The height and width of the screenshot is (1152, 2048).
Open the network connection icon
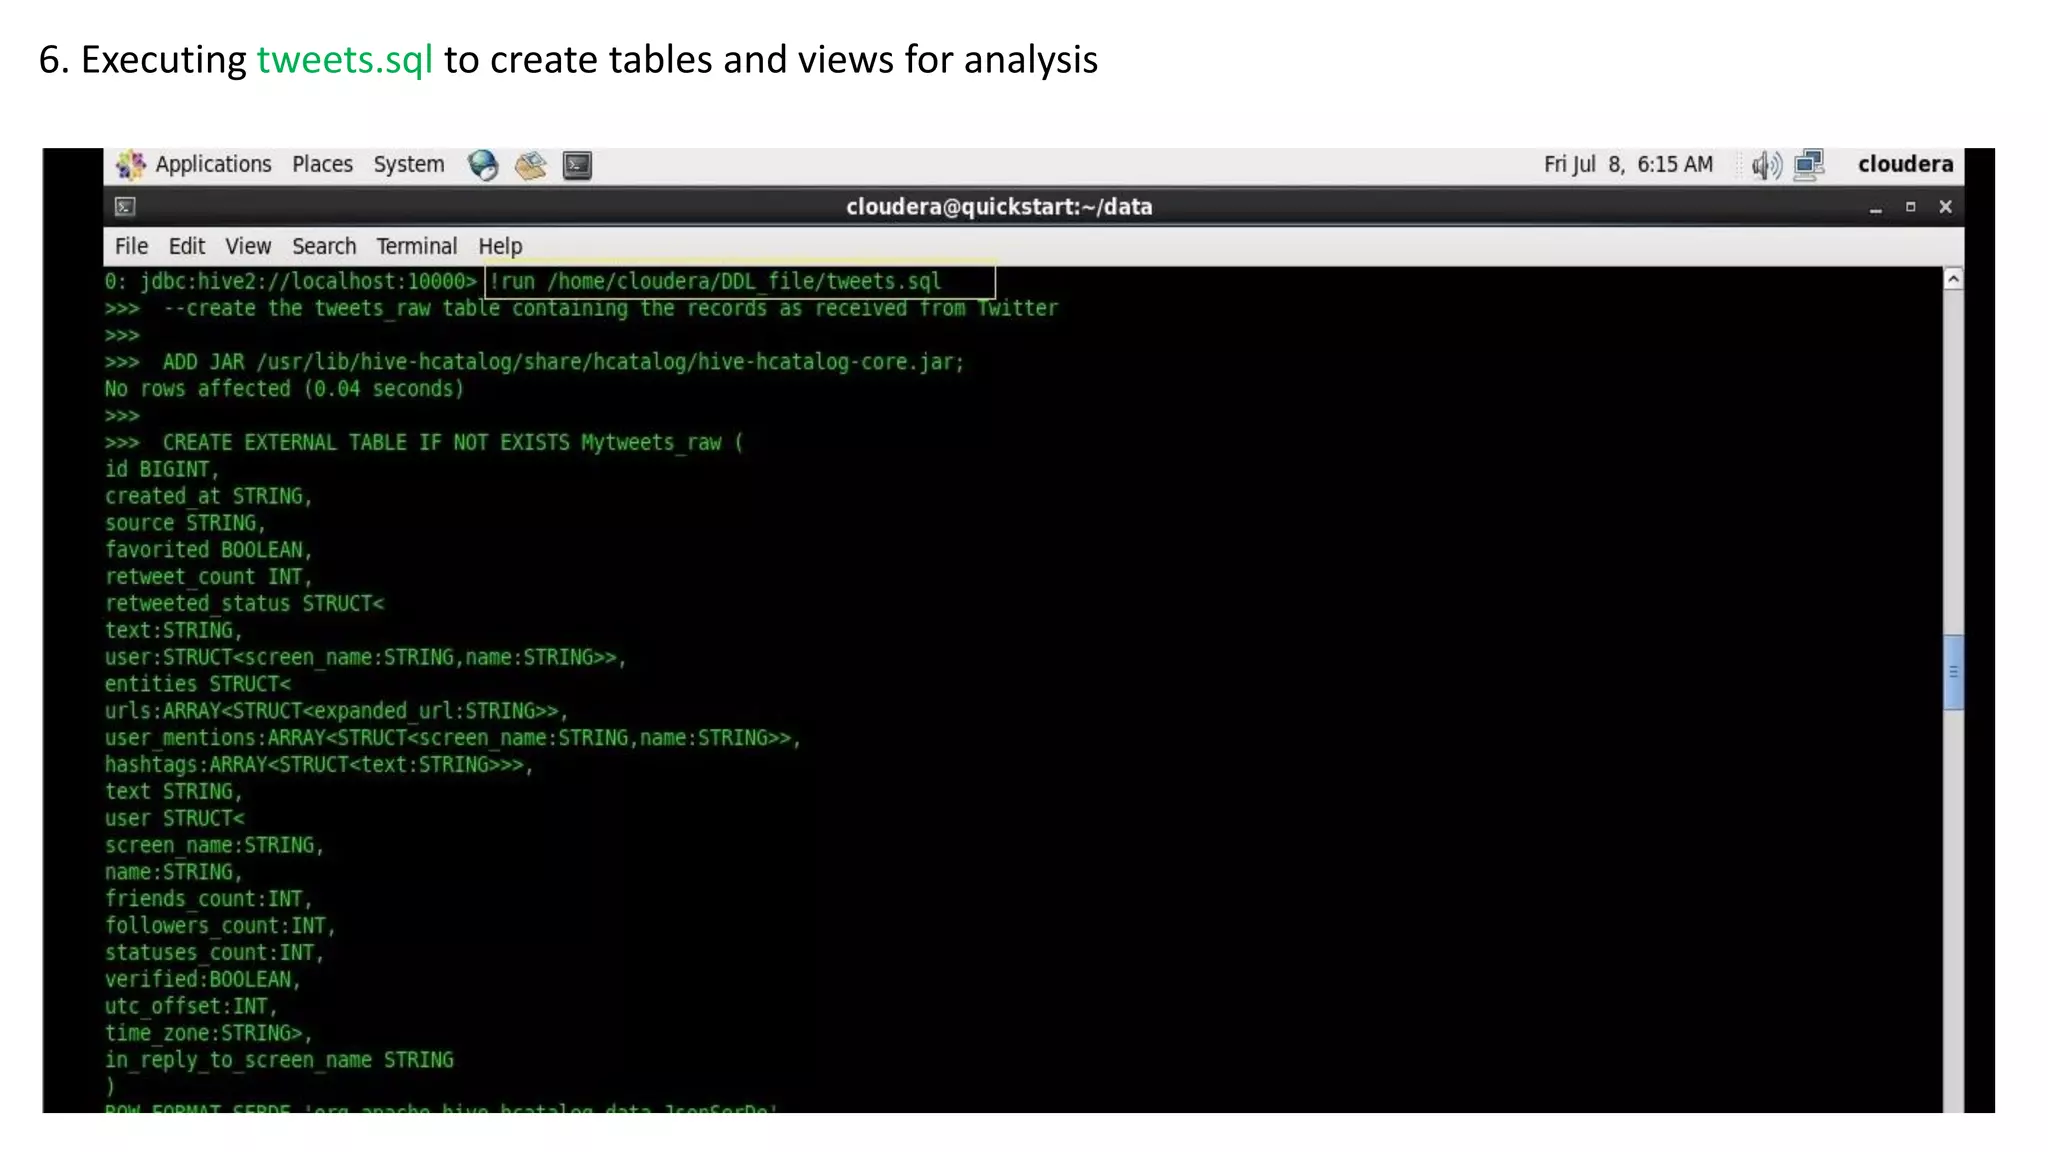tap(1809, 165)
